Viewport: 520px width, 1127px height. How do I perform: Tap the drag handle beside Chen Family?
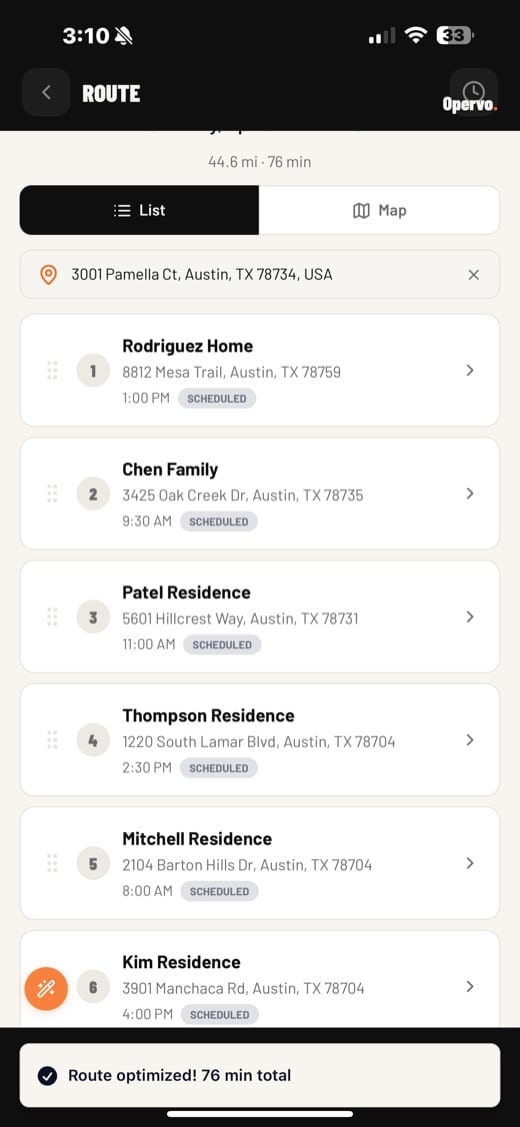point(52,494)
